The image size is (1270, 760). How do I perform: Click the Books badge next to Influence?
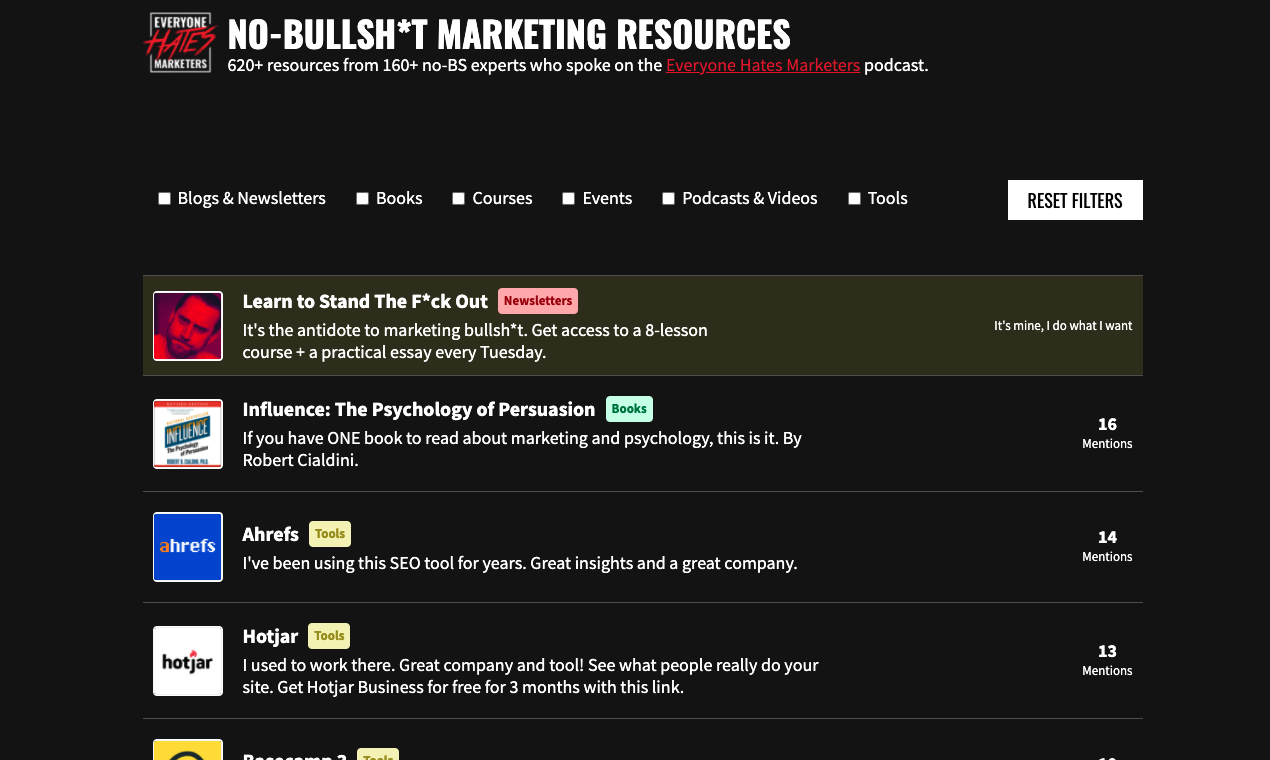pyautogui.click(x=629, y=408)
